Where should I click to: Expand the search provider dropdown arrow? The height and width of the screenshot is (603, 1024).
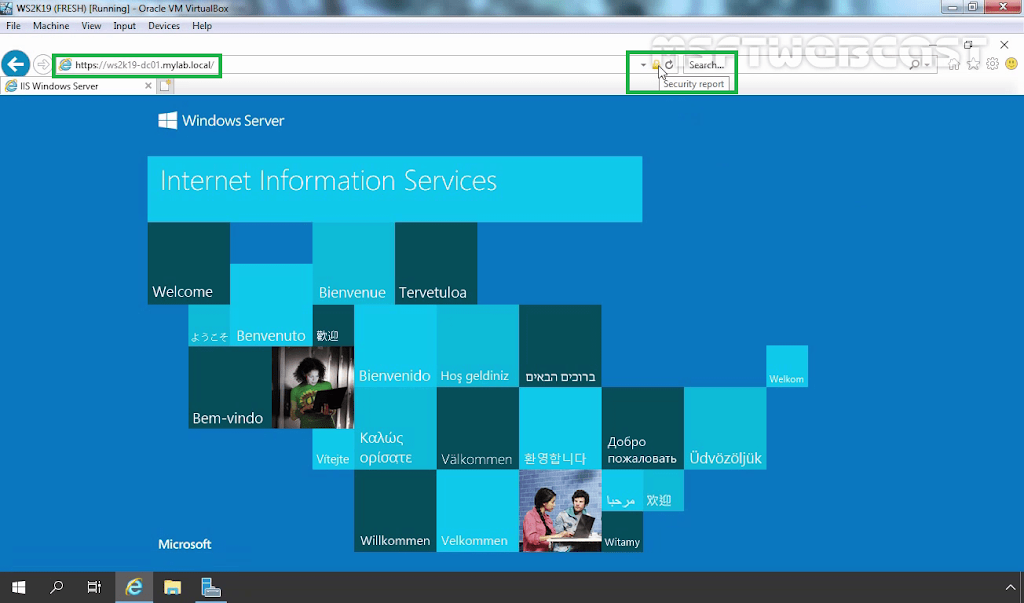(927, 65)
